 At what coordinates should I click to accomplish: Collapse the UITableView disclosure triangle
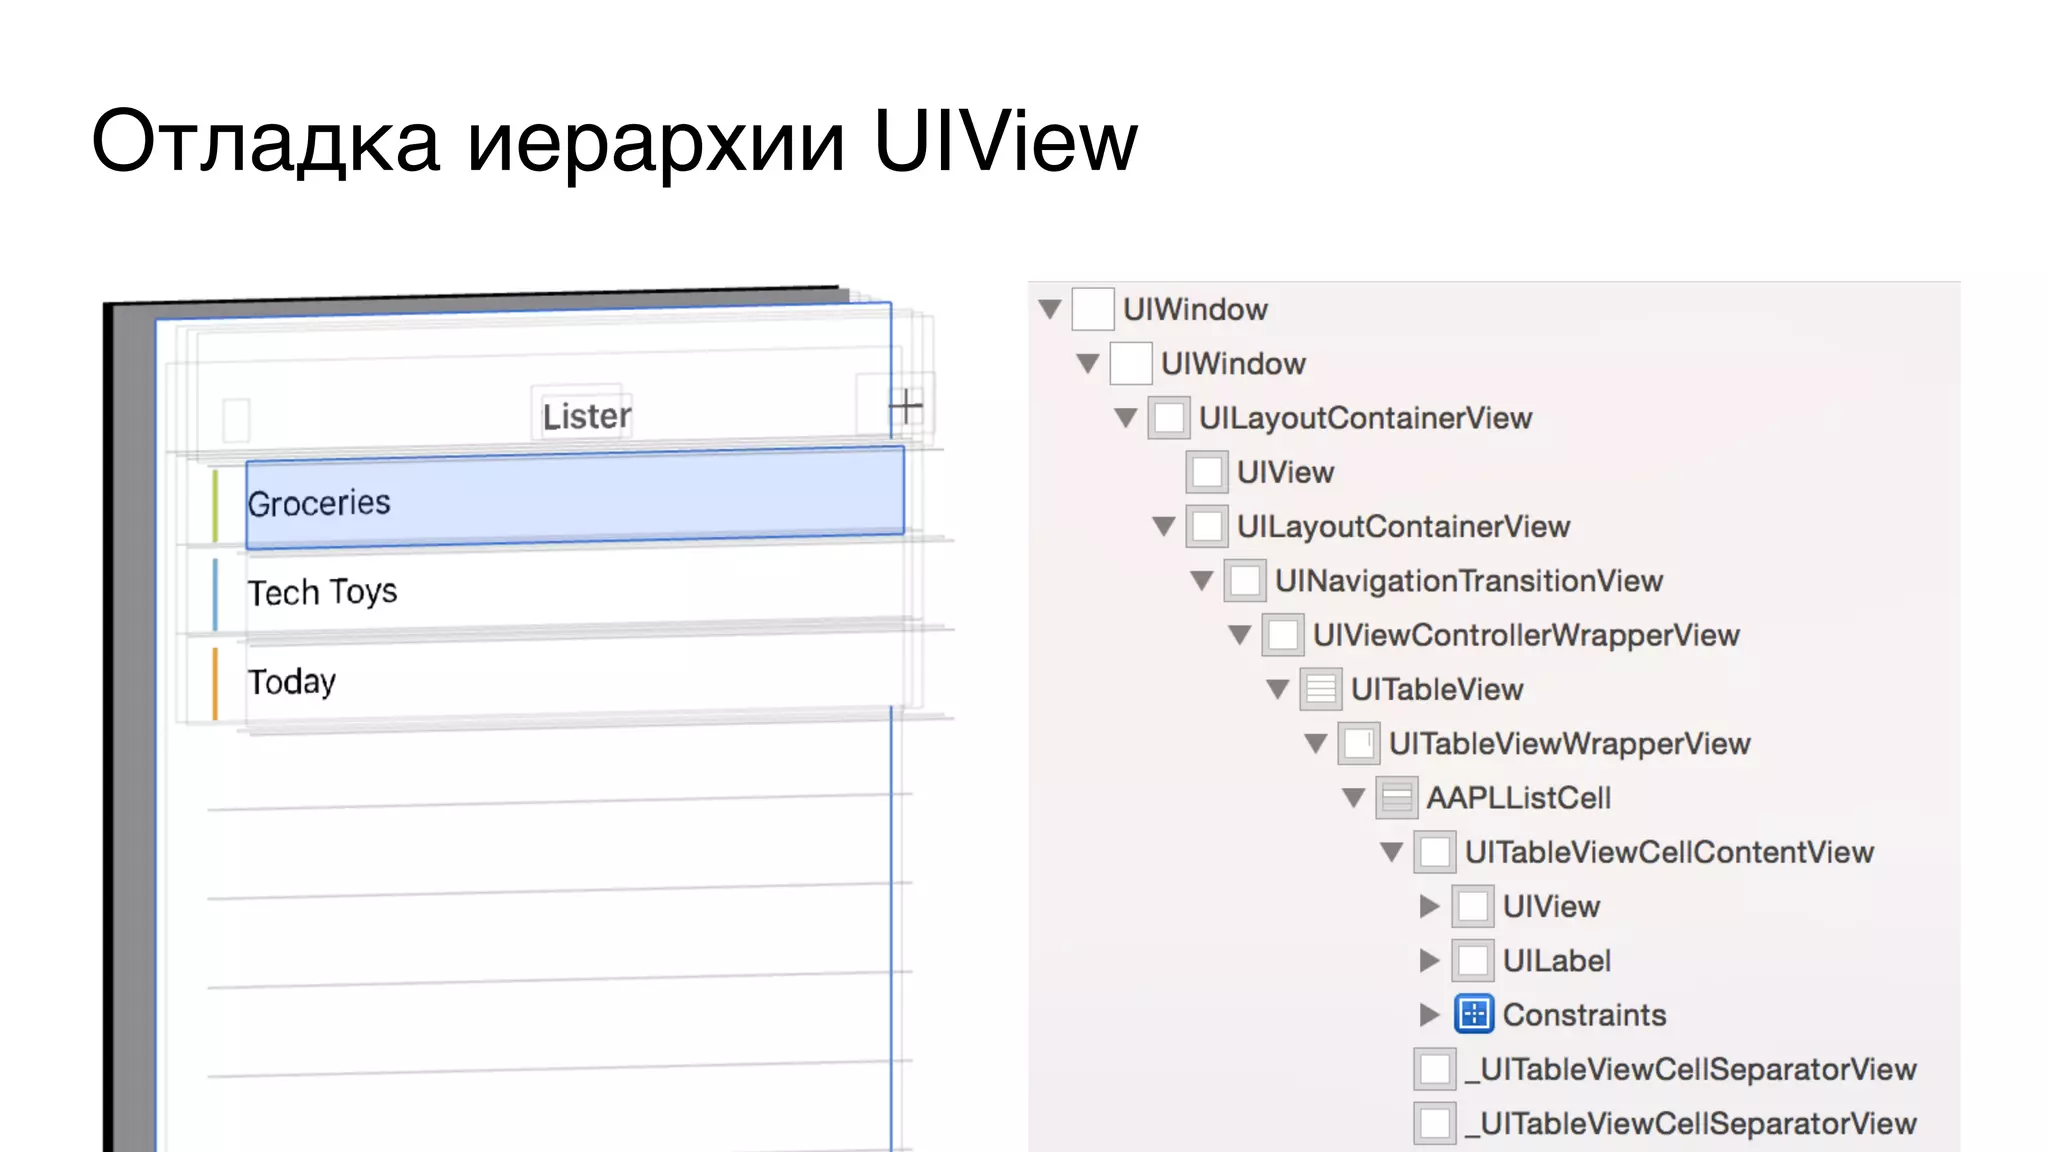pyautogui.click(x=1278, y=689)
